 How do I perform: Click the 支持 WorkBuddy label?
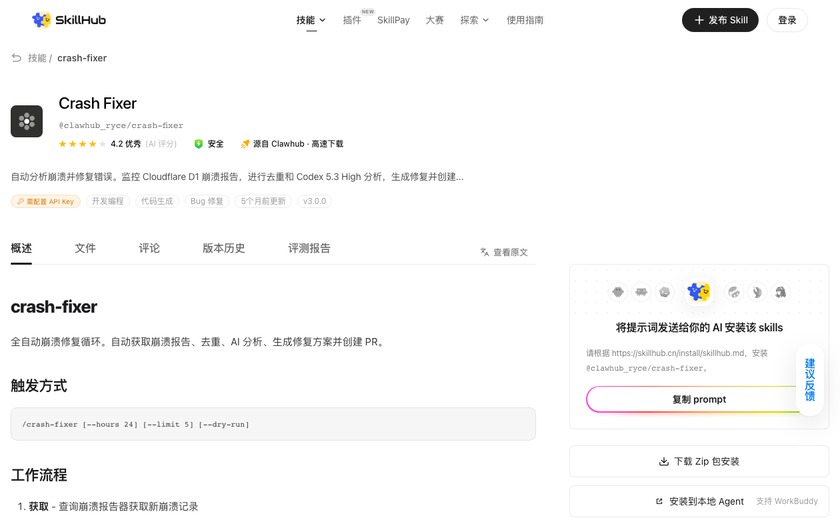click(x=787, y=501)
